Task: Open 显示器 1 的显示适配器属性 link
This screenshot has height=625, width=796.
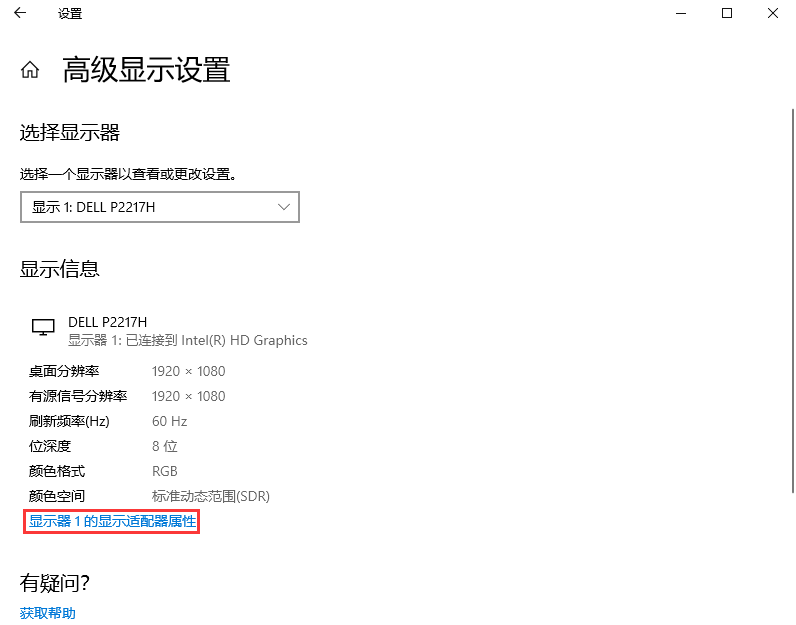Action: tap(112, 521)
